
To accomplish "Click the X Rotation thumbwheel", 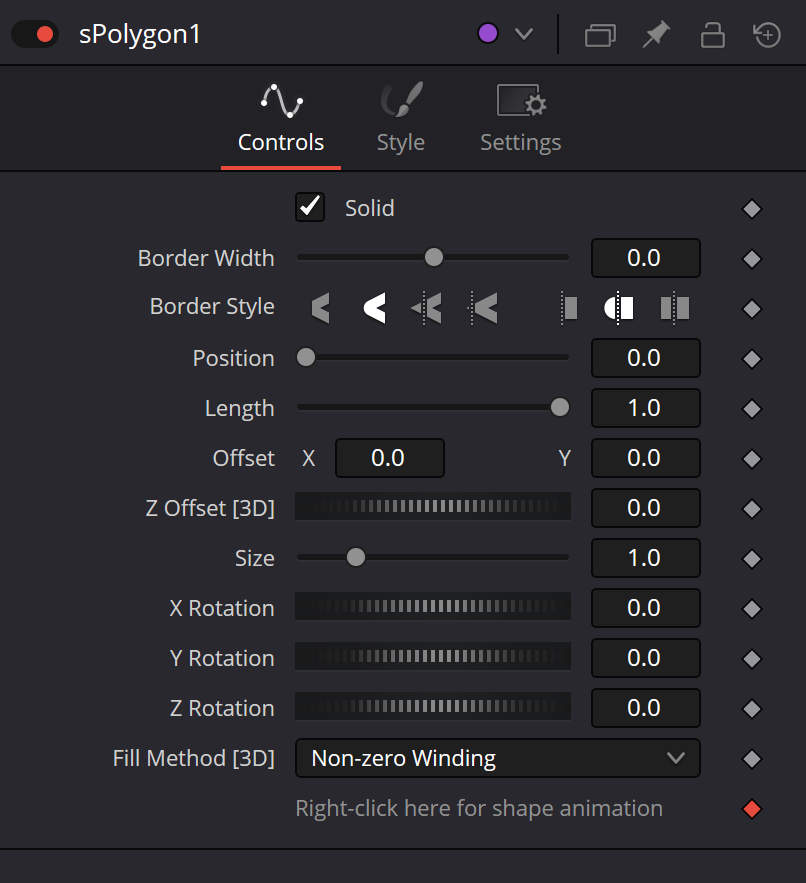I will click(433, 606).
